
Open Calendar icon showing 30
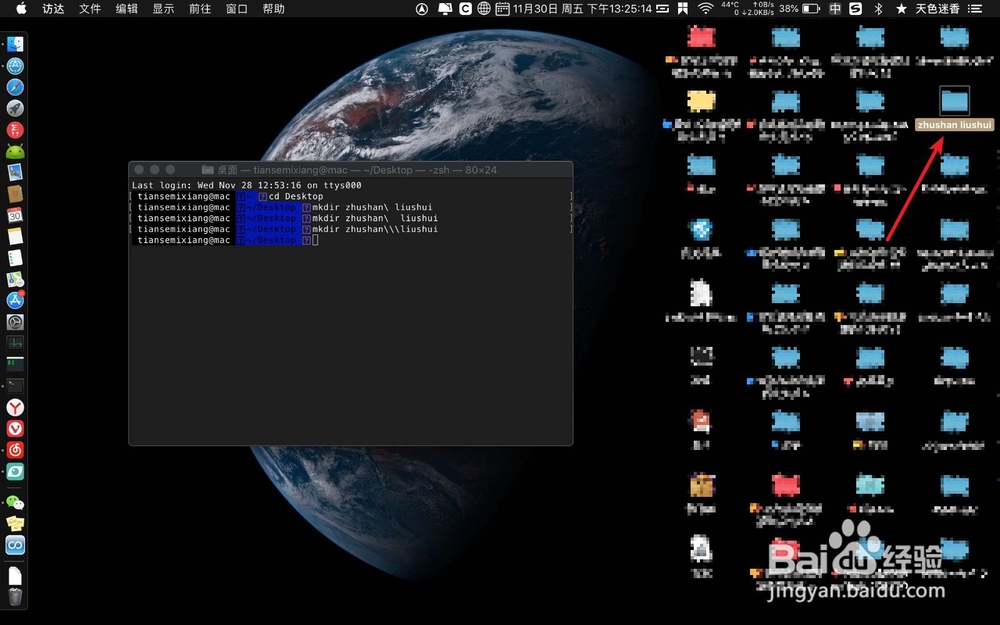(15, 215)
